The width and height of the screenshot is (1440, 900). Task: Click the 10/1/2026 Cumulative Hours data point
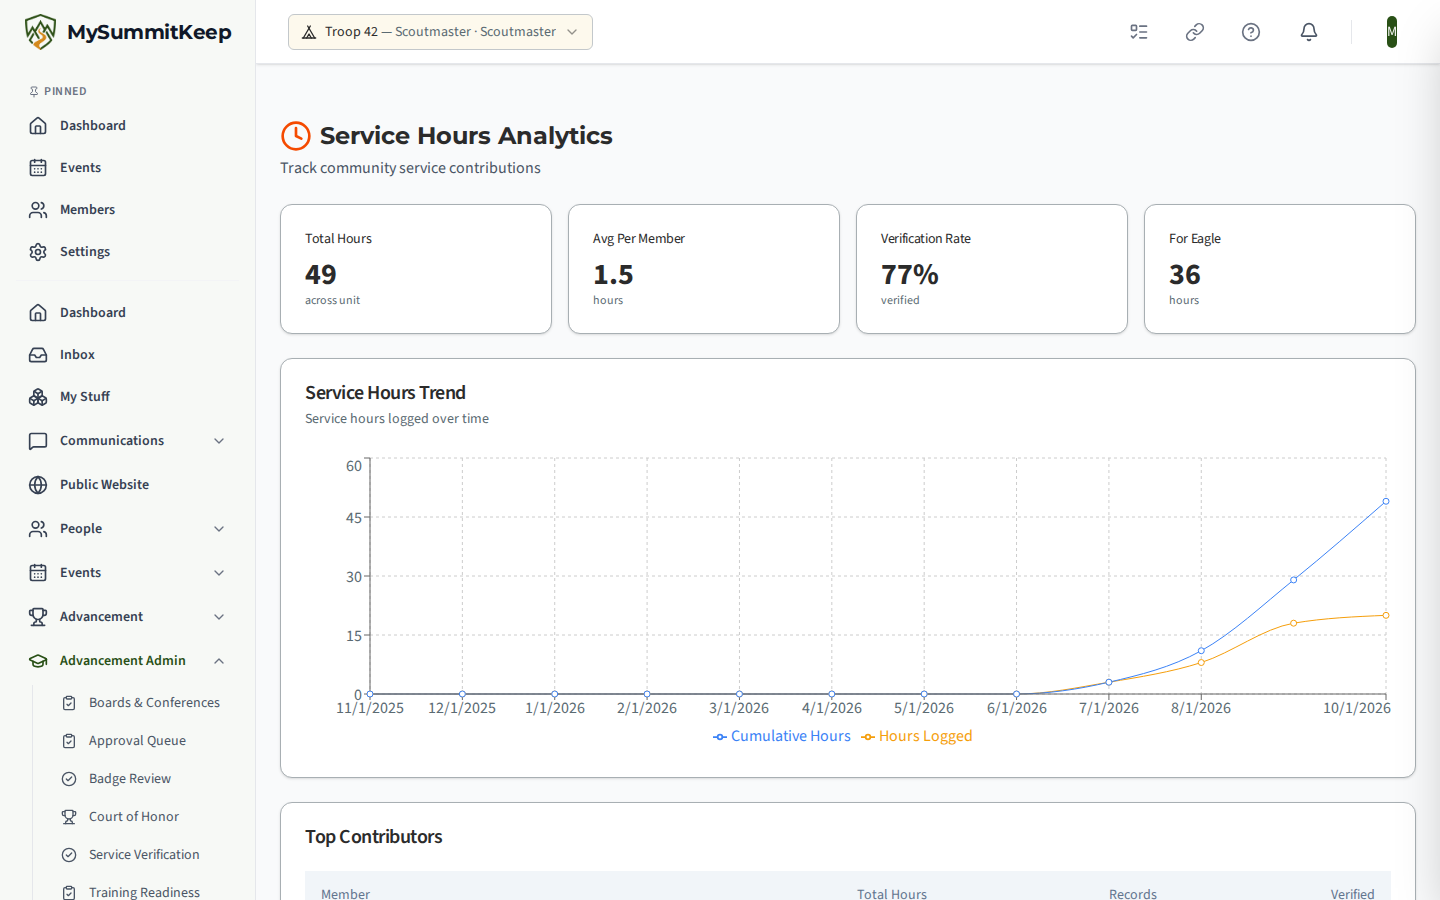[x=1386, y=501]
